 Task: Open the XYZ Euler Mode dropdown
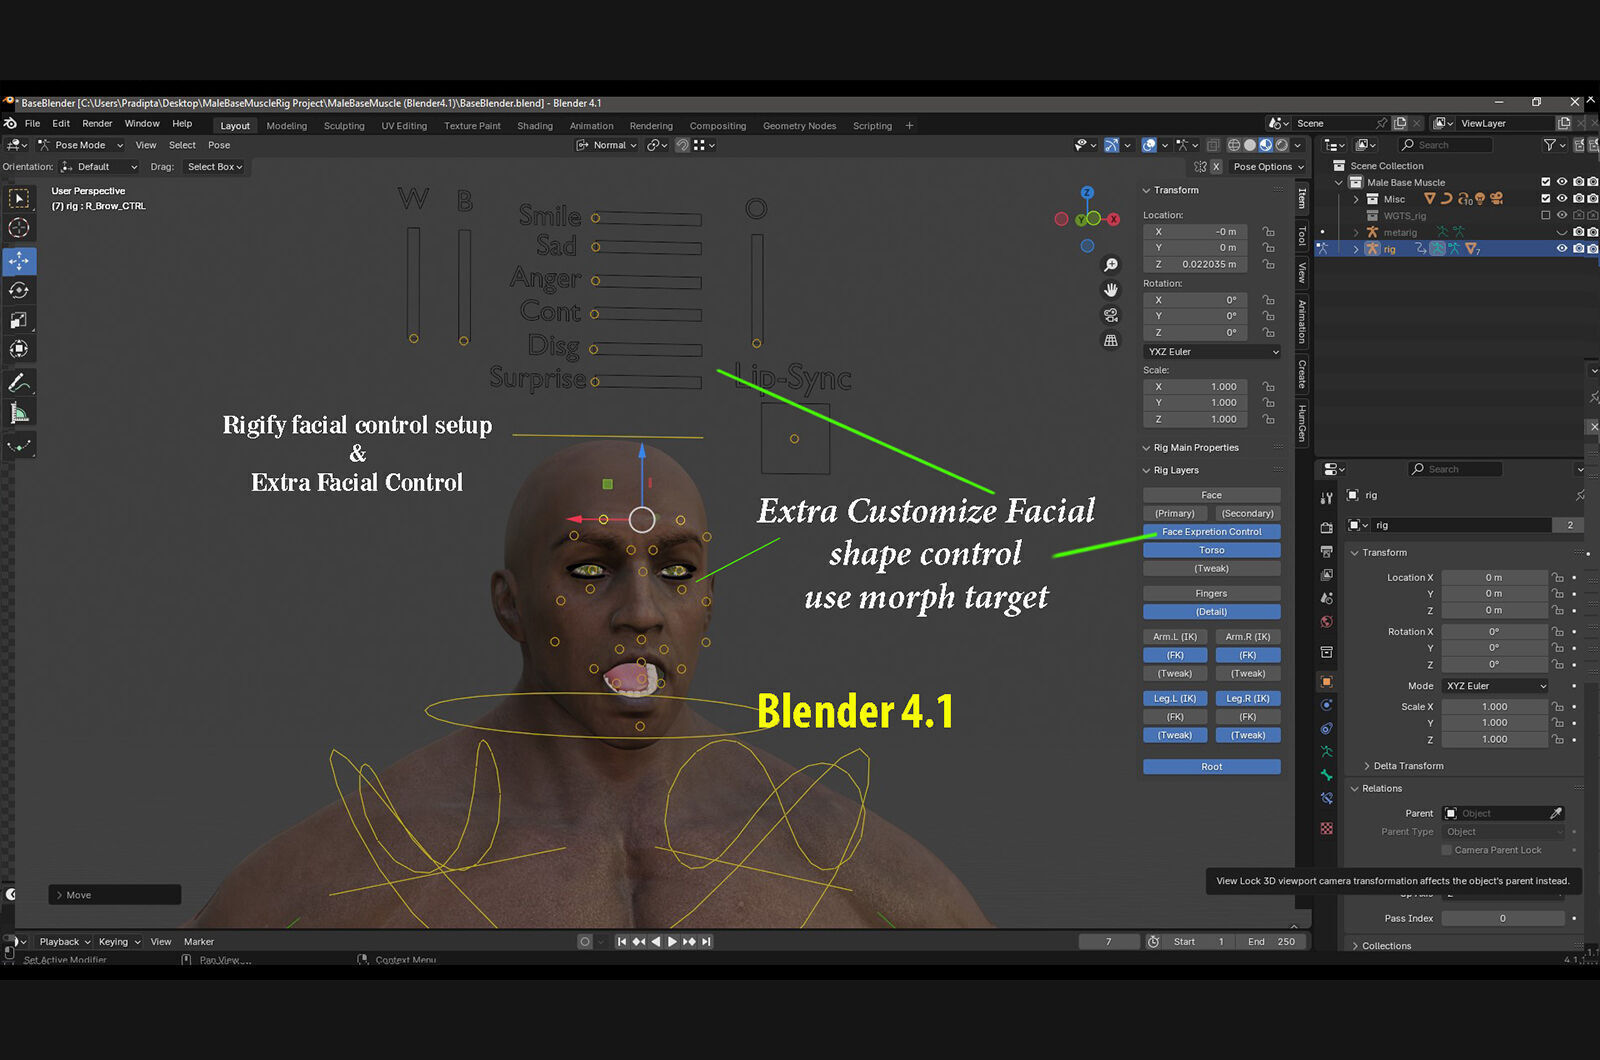1495,686
